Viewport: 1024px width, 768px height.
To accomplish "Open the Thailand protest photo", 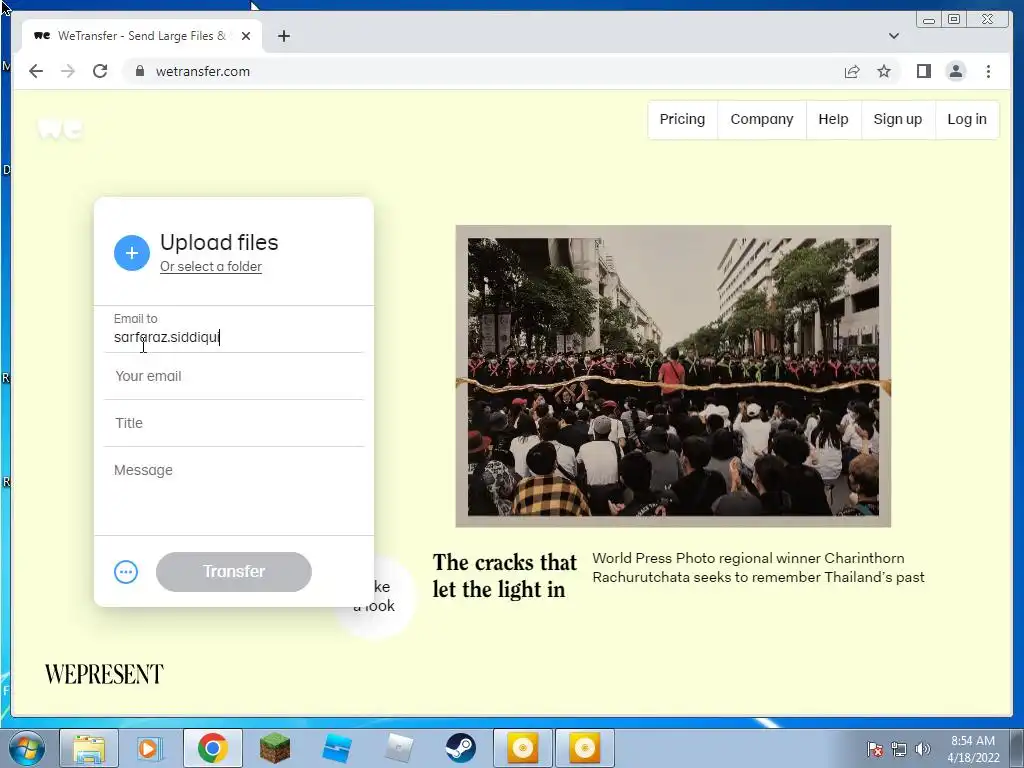I will pos(673,377).
